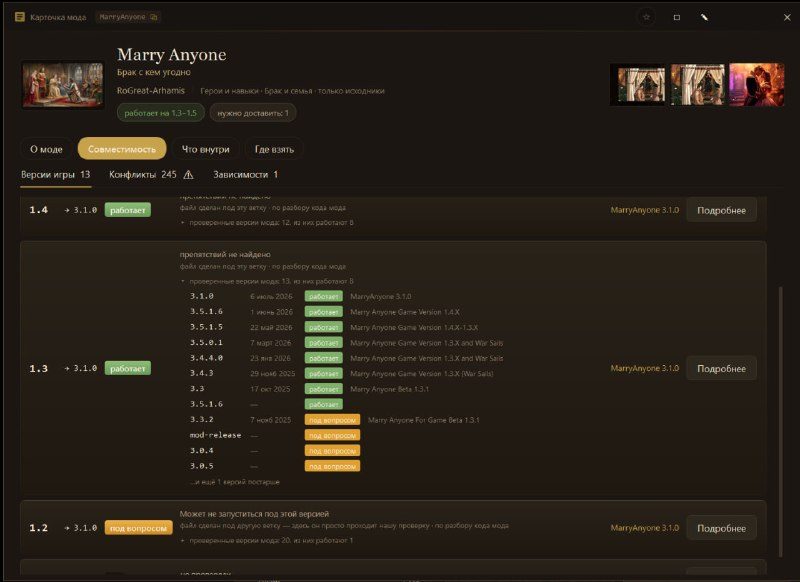The width and height of the screenshot is (800, 582).
Task: Click the под вопросом badge for 3.3.2
Action: click(x=332, y=420)
